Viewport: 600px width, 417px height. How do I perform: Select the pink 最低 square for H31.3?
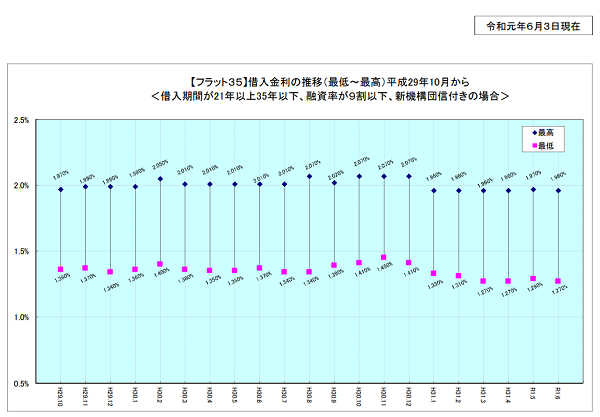(x=483, y=281)
